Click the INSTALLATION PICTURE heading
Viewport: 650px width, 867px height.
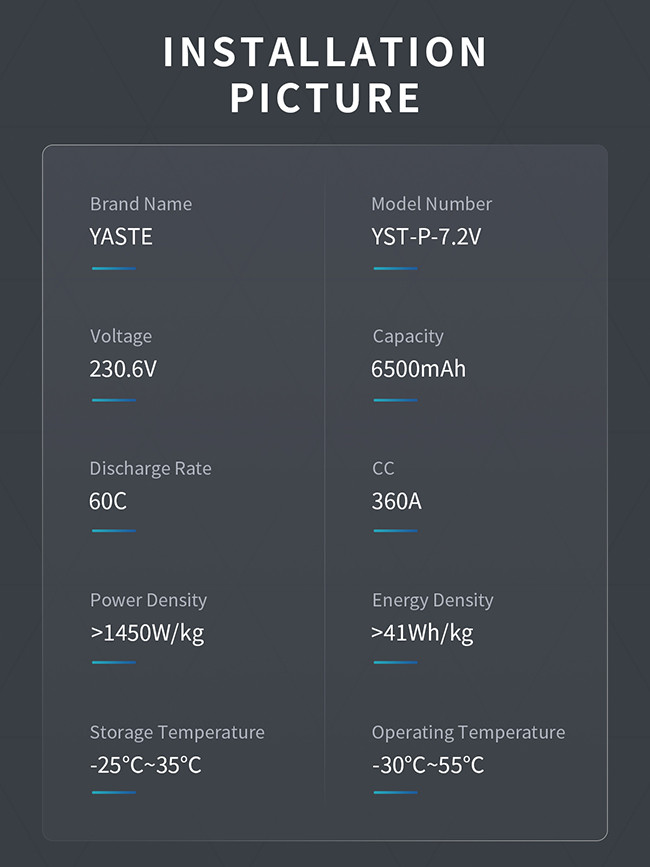point(325,75)
